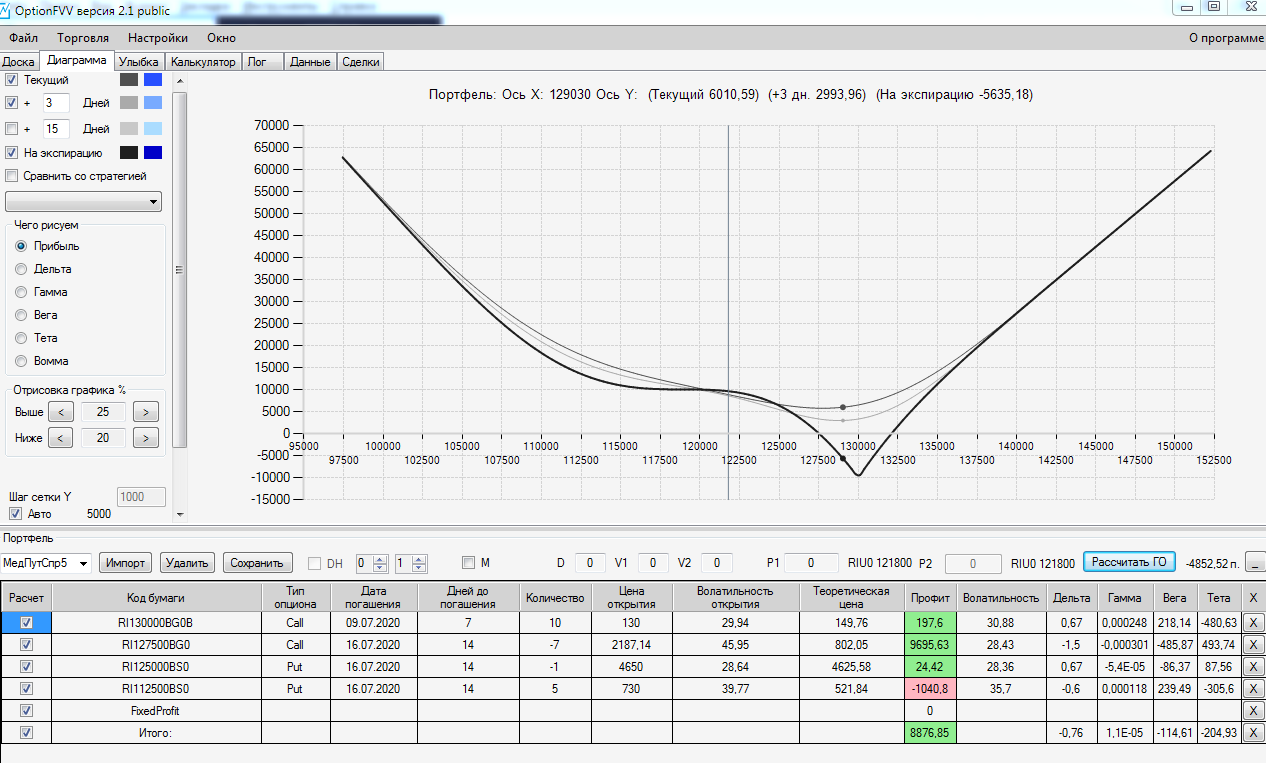
Task: Uncheck Расчет for FixedProfit row
Action: coord(27,711)
